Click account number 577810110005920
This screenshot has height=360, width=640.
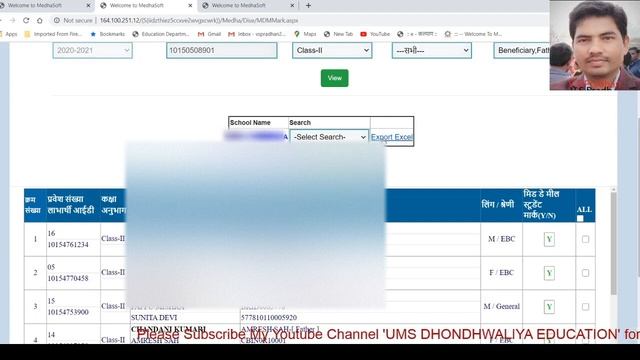[269, 318]
